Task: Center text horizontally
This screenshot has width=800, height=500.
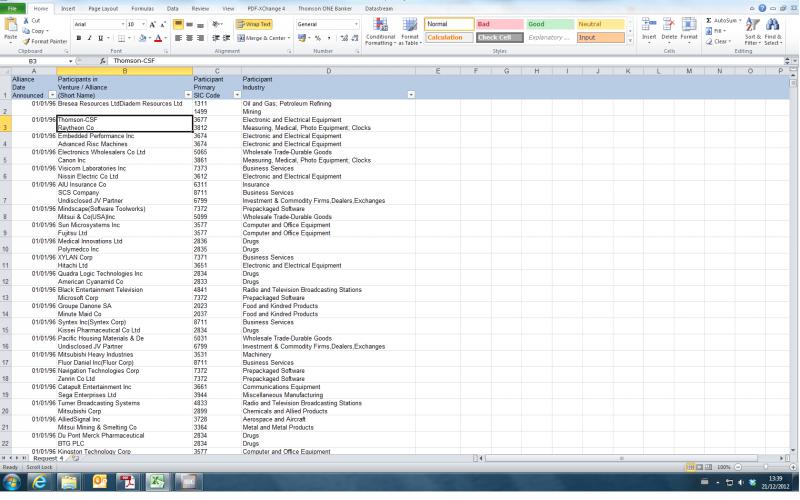Action: coord(189,38)
